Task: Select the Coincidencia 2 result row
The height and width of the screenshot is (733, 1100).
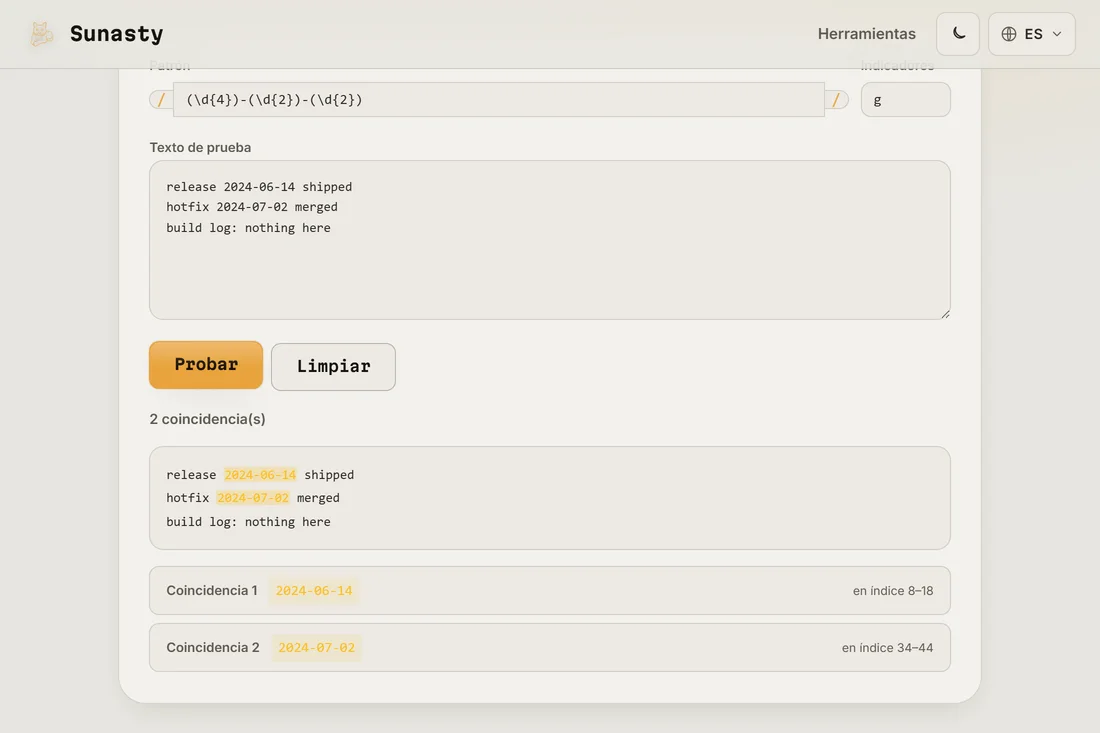Action: (x=549, y=647)
